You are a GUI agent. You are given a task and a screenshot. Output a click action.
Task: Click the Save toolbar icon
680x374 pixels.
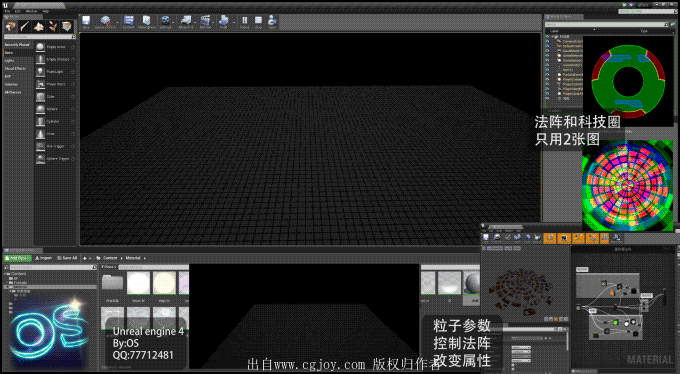[x=86, y=20]
